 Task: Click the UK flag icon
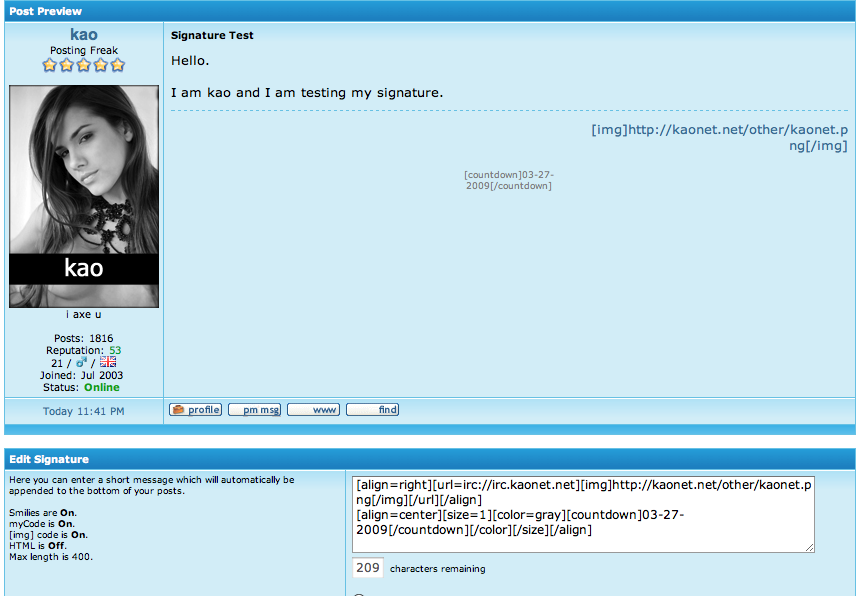click(108, 363)
